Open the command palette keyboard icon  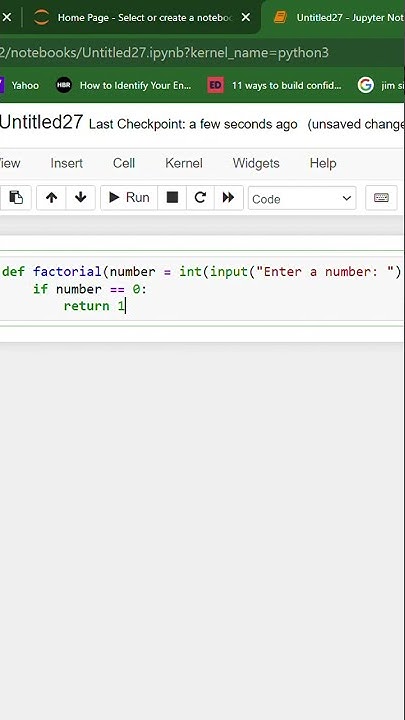pyautogui.click(x=381, y=198)
